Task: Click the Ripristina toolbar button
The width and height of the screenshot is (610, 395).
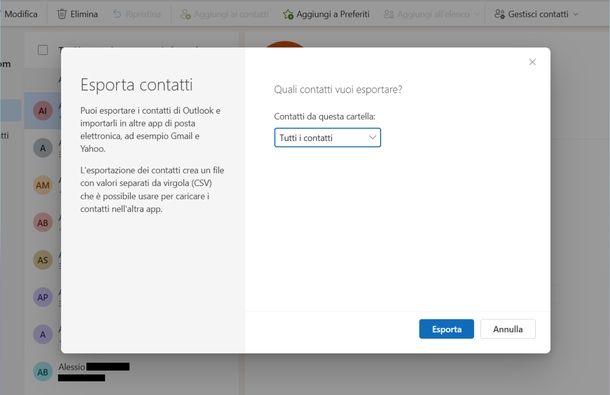Action: click(137, 14)
